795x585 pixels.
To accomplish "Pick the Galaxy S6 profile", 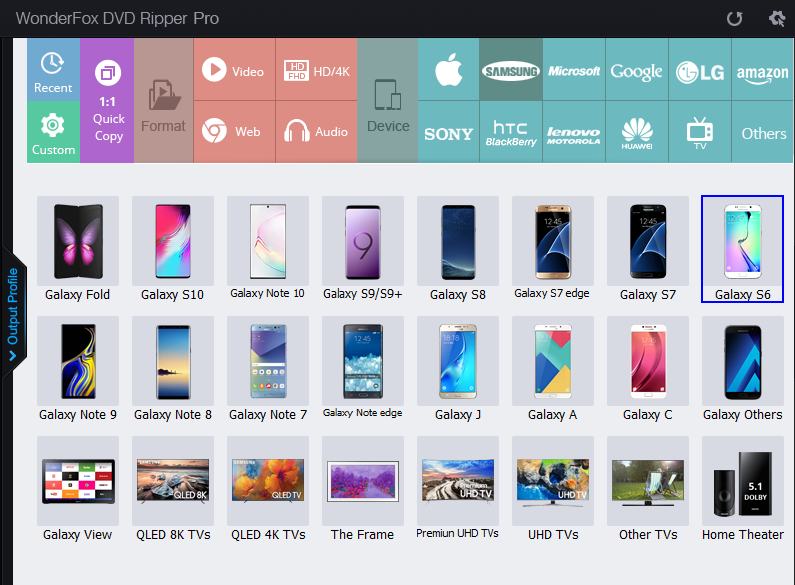I will click(742, 249).
